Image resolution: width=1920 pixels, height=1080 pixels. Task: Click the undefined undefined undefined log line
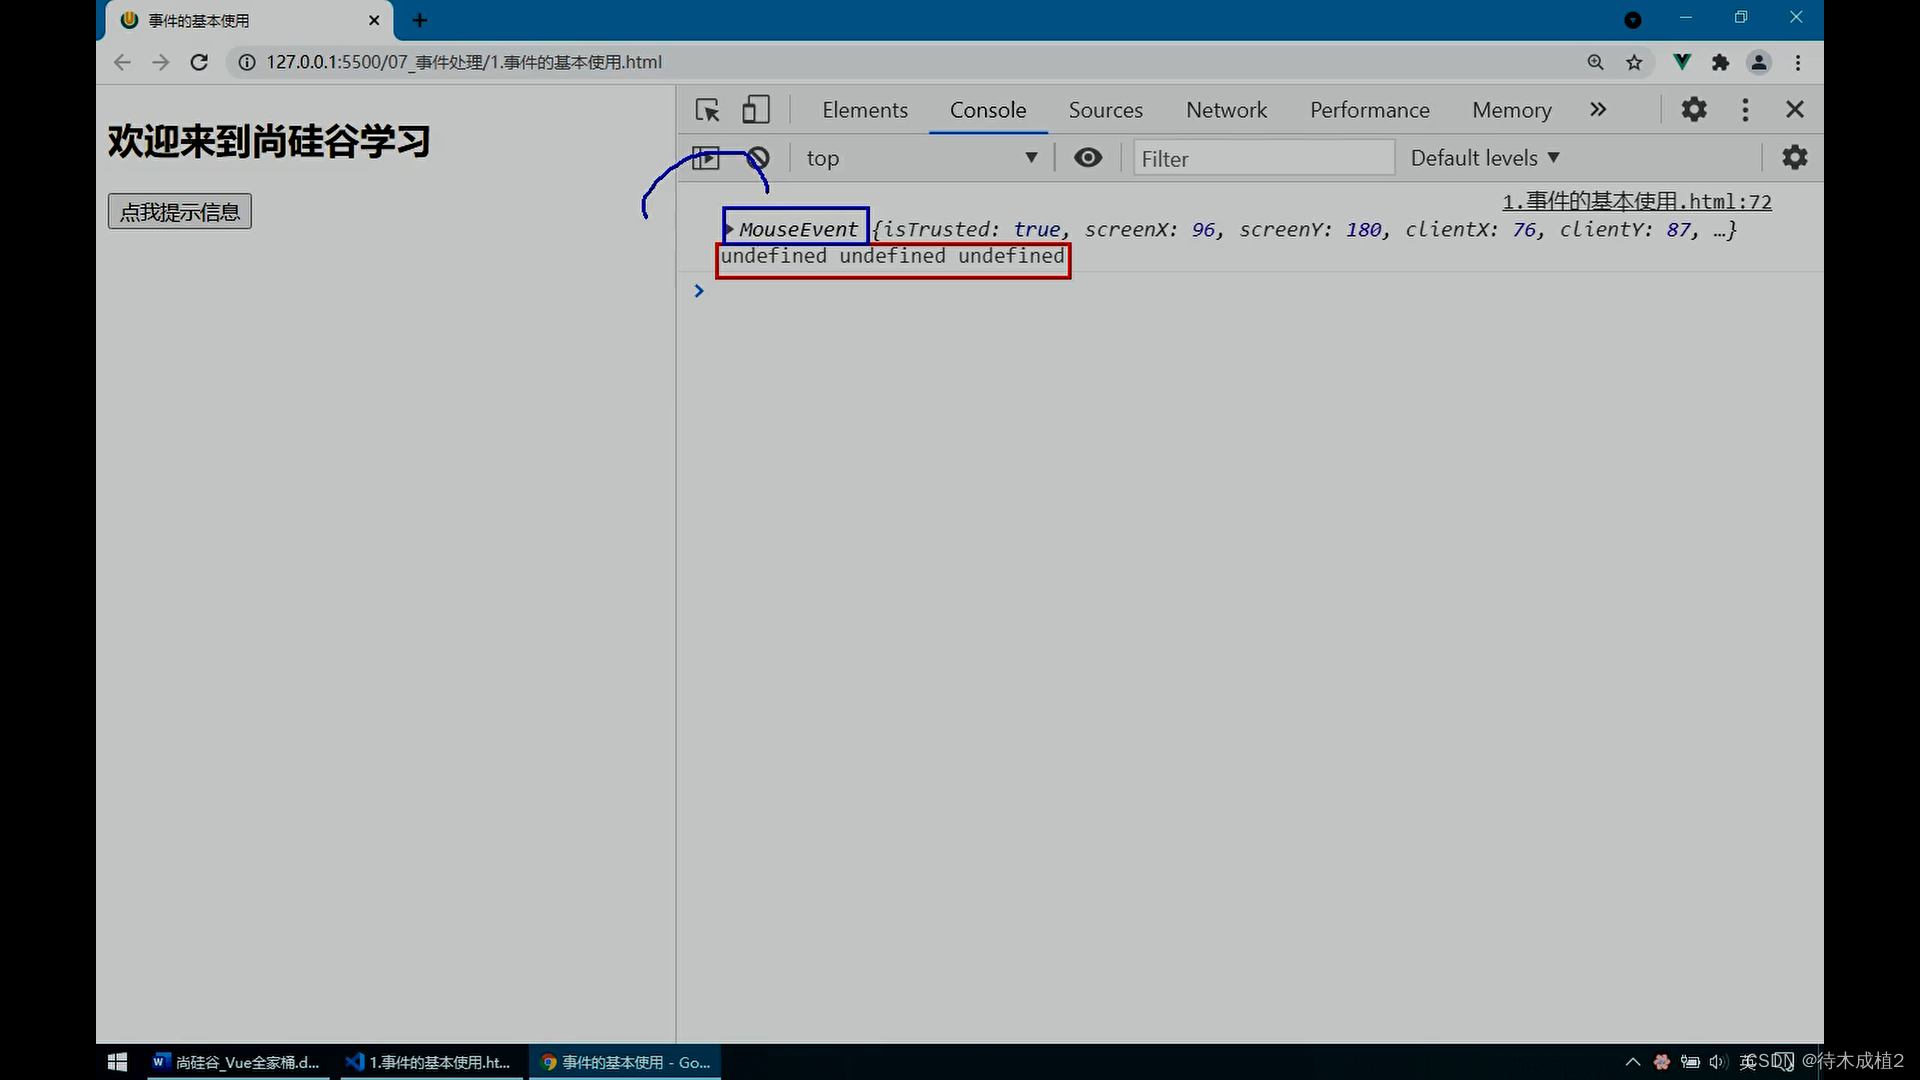tap(893, 256)
